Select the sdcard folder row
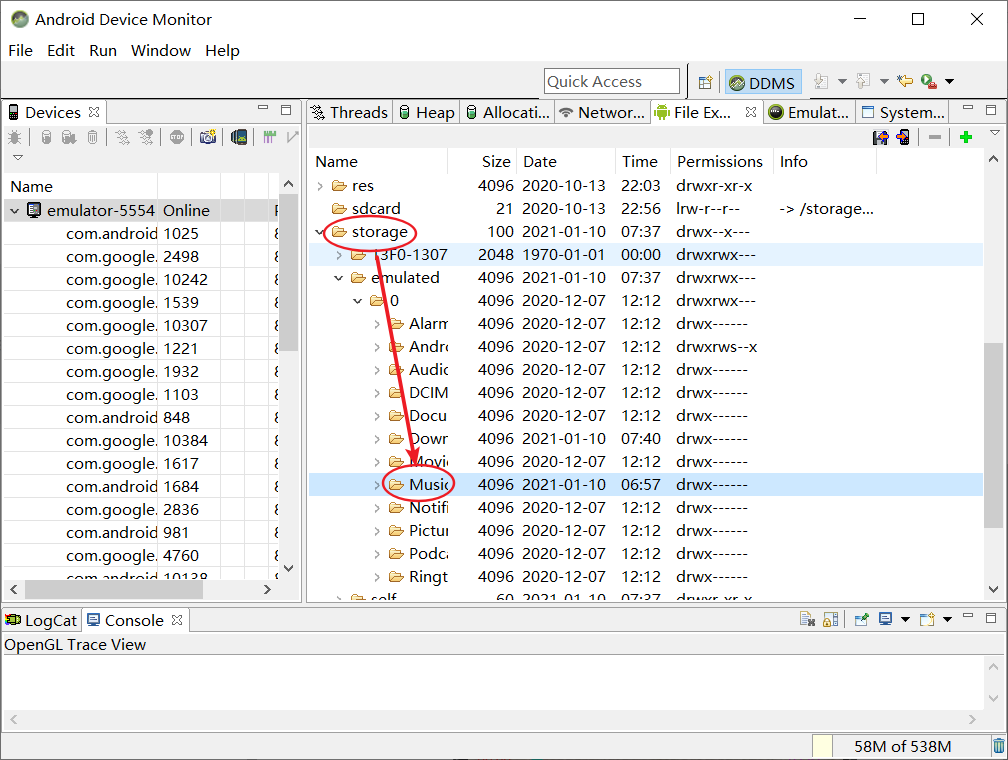Screen dimensions: 1008x760 (645, 209)
